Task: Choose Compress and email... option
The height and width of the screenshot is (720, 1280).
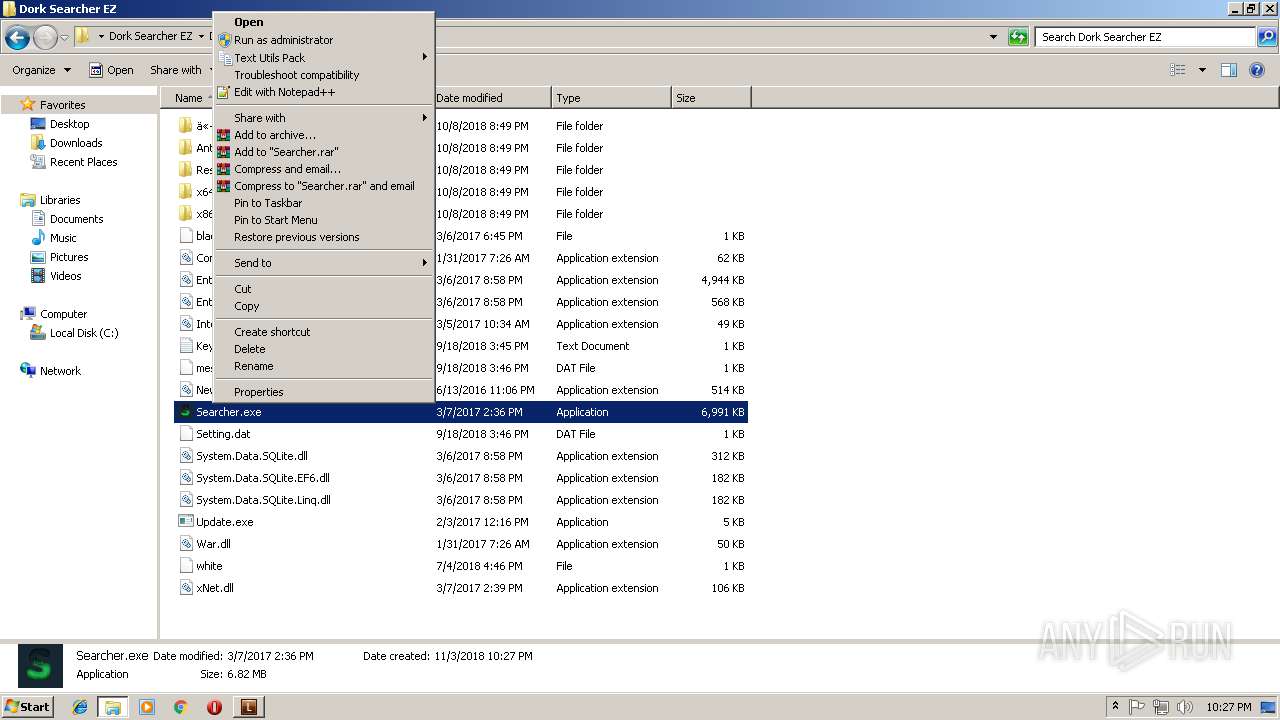Action: [x=325, y=169]
